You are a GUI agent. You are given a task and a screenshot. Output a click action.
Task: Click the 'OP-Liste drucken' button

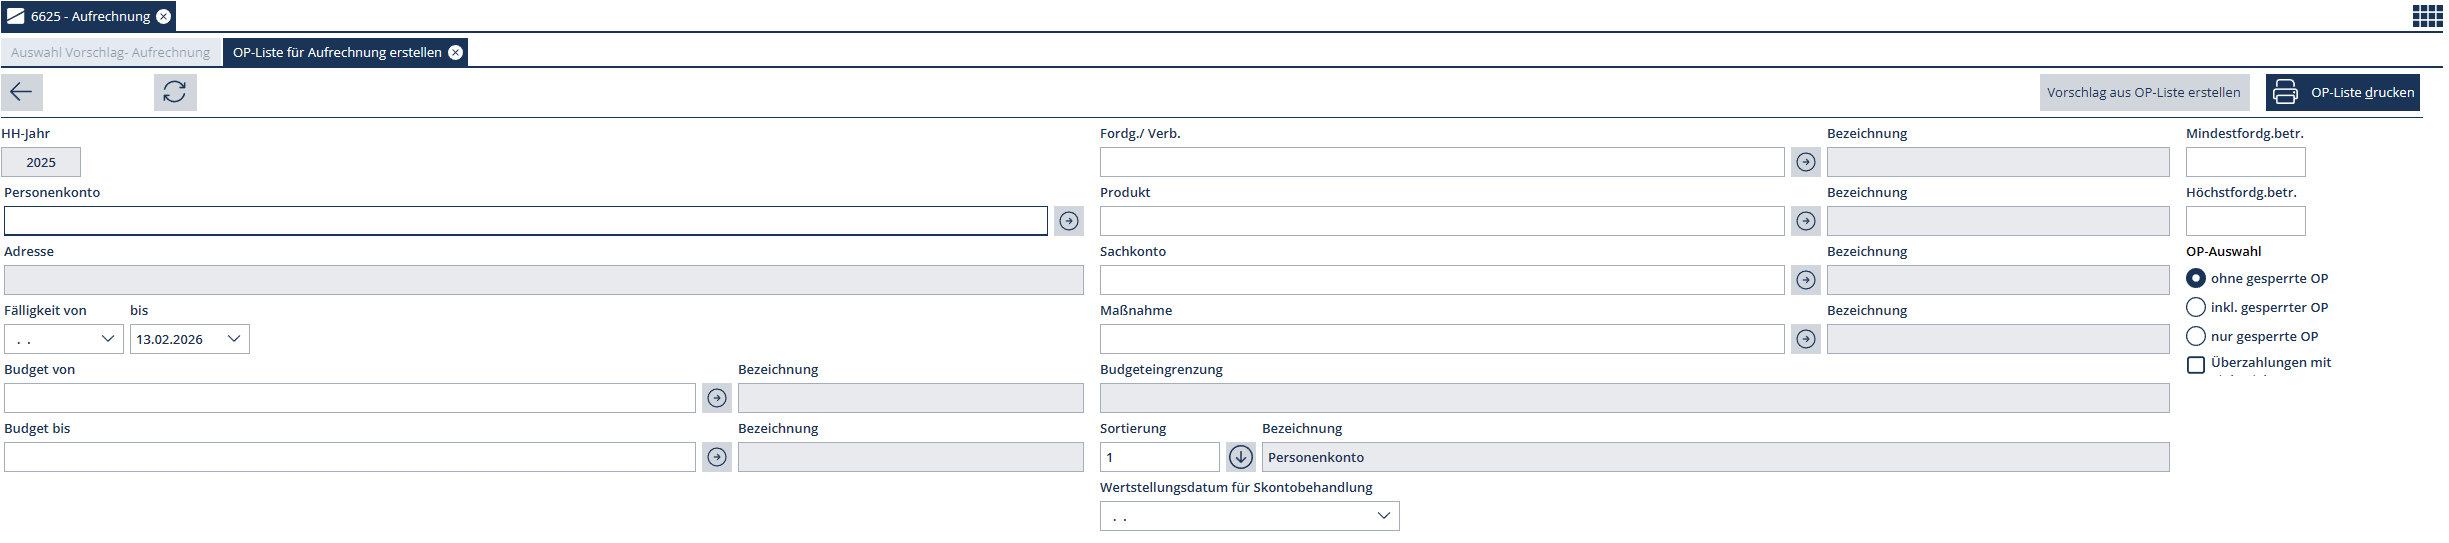point(2342,92)
